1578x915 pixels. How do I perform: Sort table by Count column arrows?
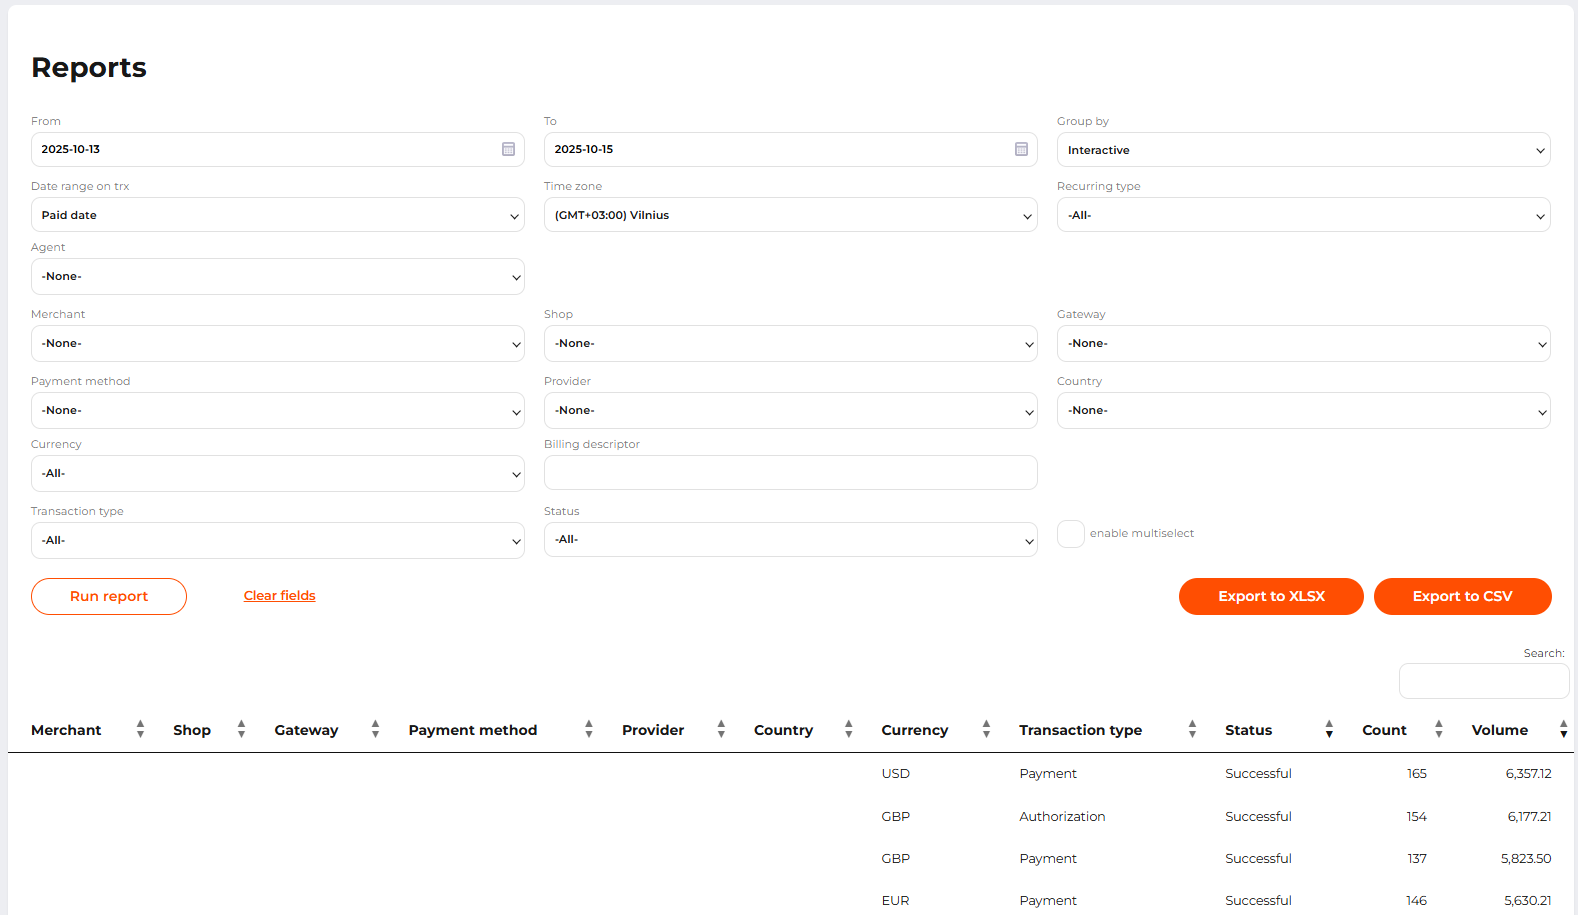(x=1438, y=729)
